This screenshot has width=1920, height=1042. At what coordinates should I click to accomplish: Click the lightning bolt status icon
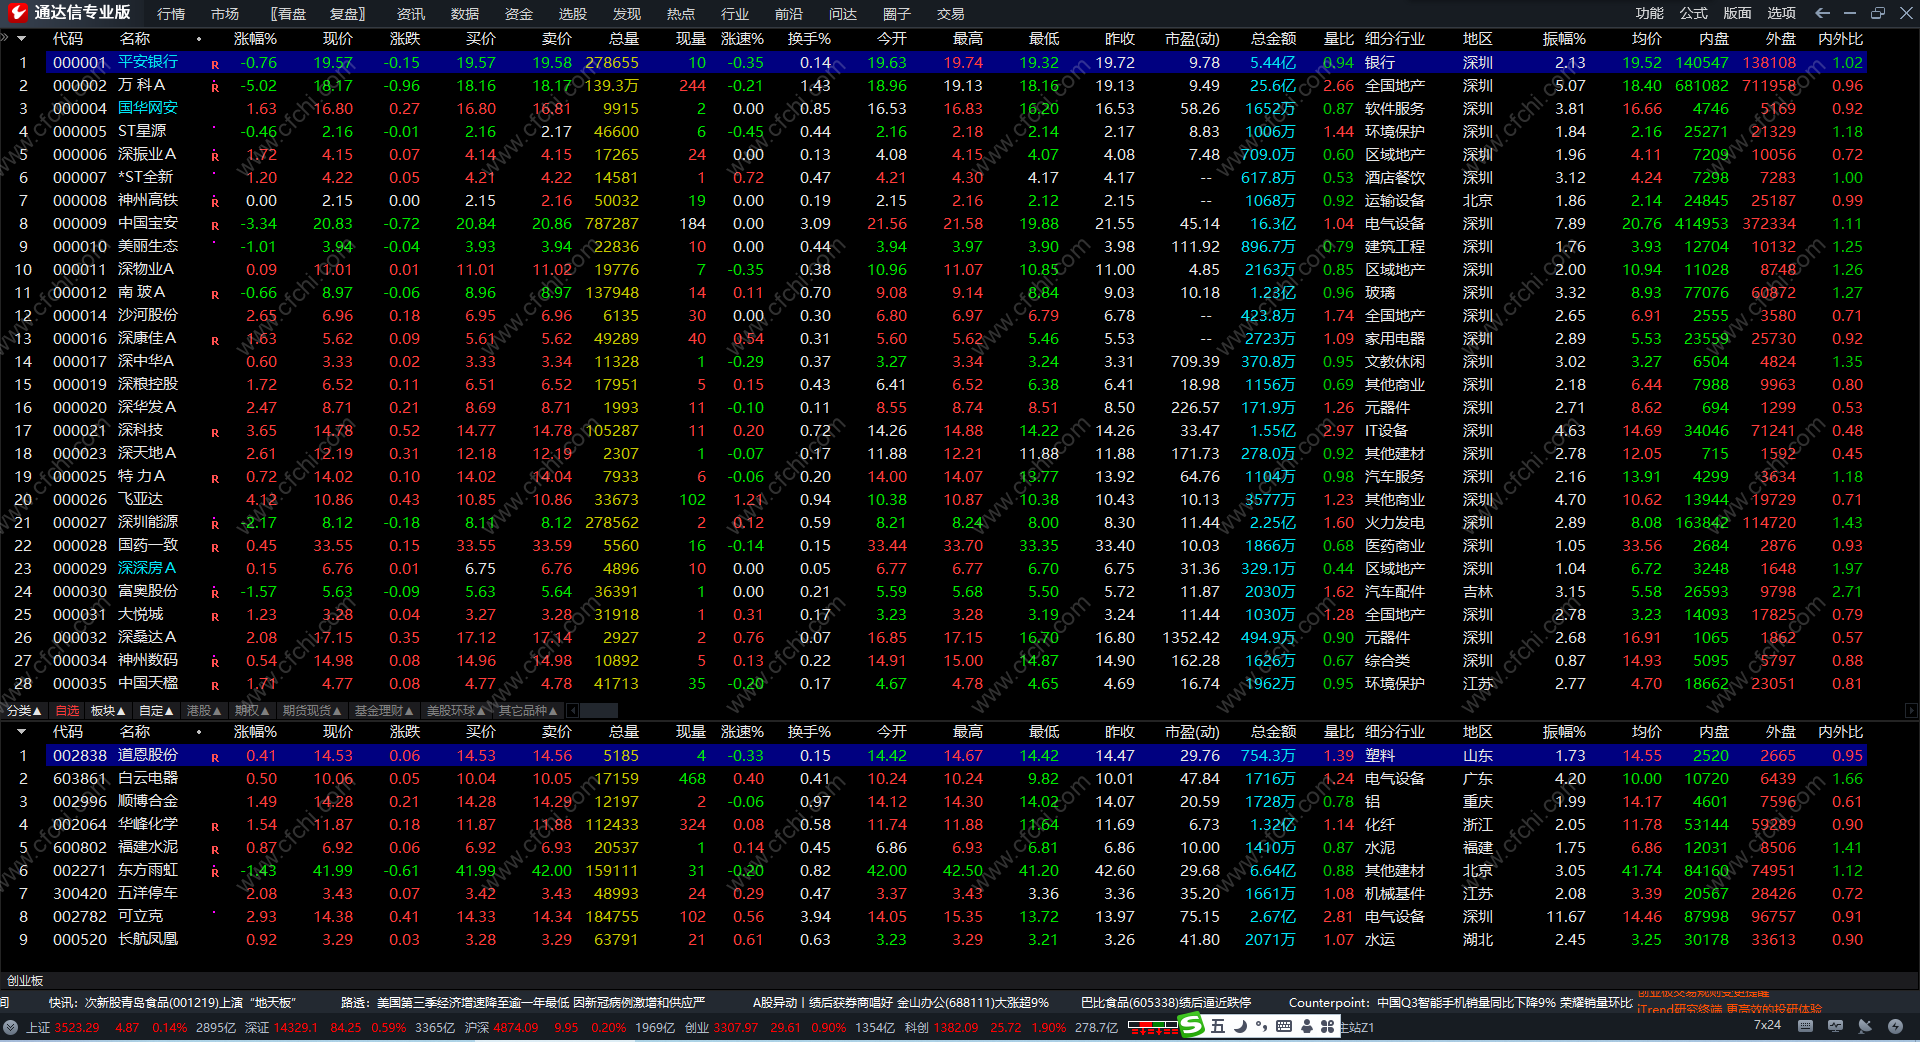point(1895,1025)
